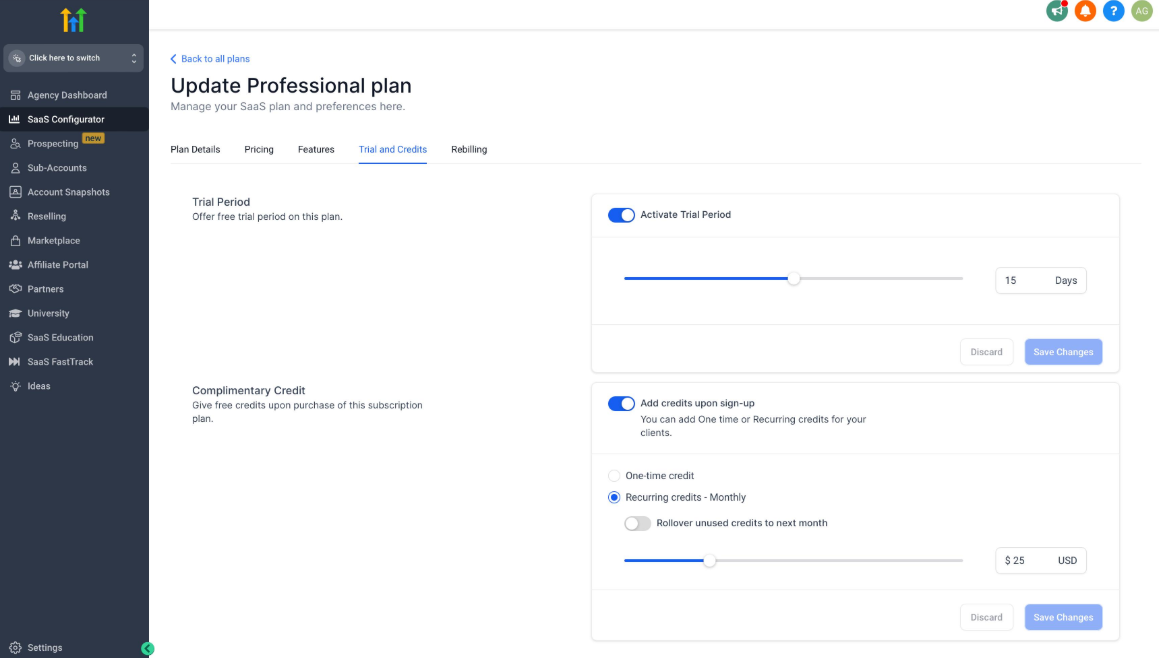Click the University graduation cap icon

click(x=15, y=313)
